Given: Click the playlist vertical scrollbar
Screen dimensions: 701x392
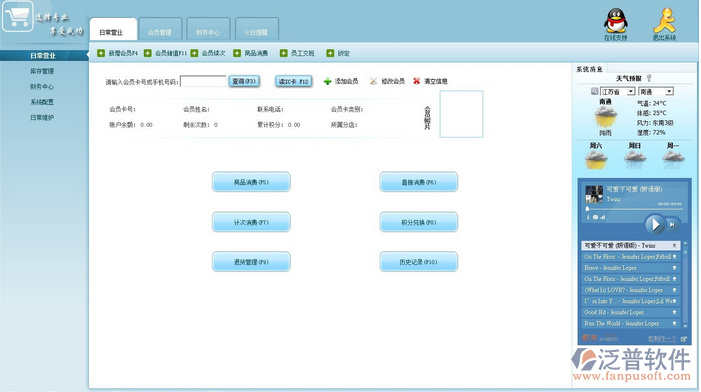Looking at the screenshot, I should coord(685,284).
